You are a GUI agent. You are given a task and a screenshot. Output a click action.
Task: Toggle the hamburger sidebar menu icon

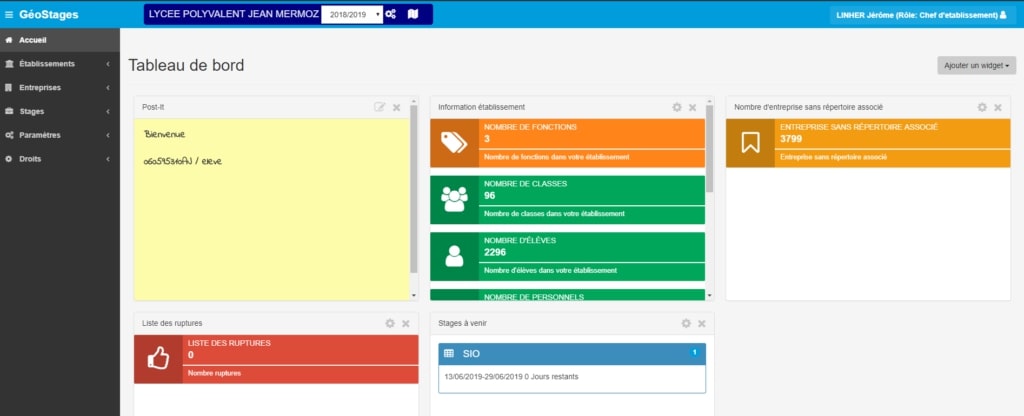(x=9, y=15)
